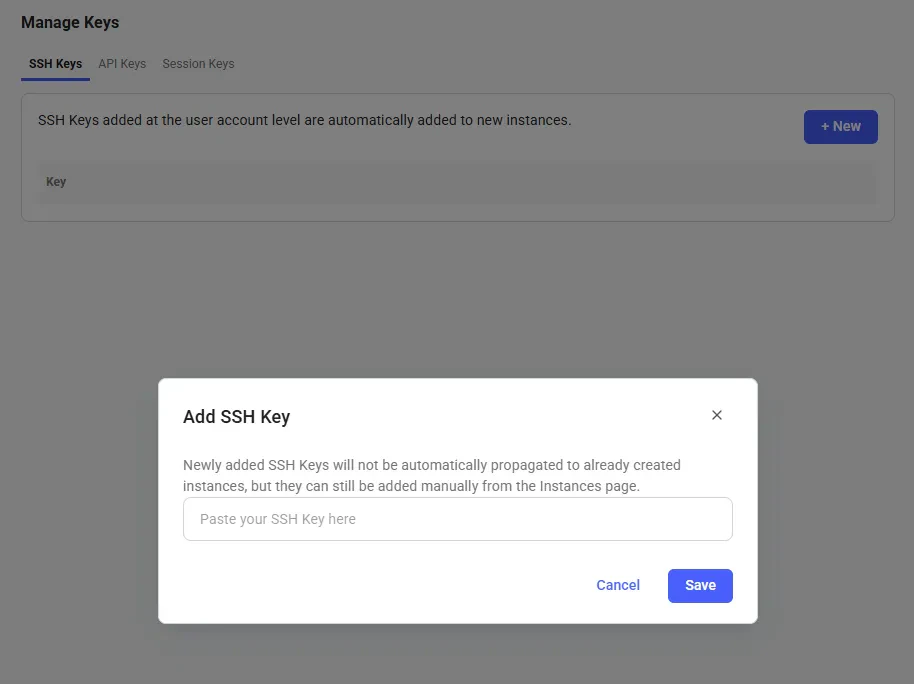914x684 pixels.
Task: Select the SSH Keys tab
Action: (x=55, y=64)
